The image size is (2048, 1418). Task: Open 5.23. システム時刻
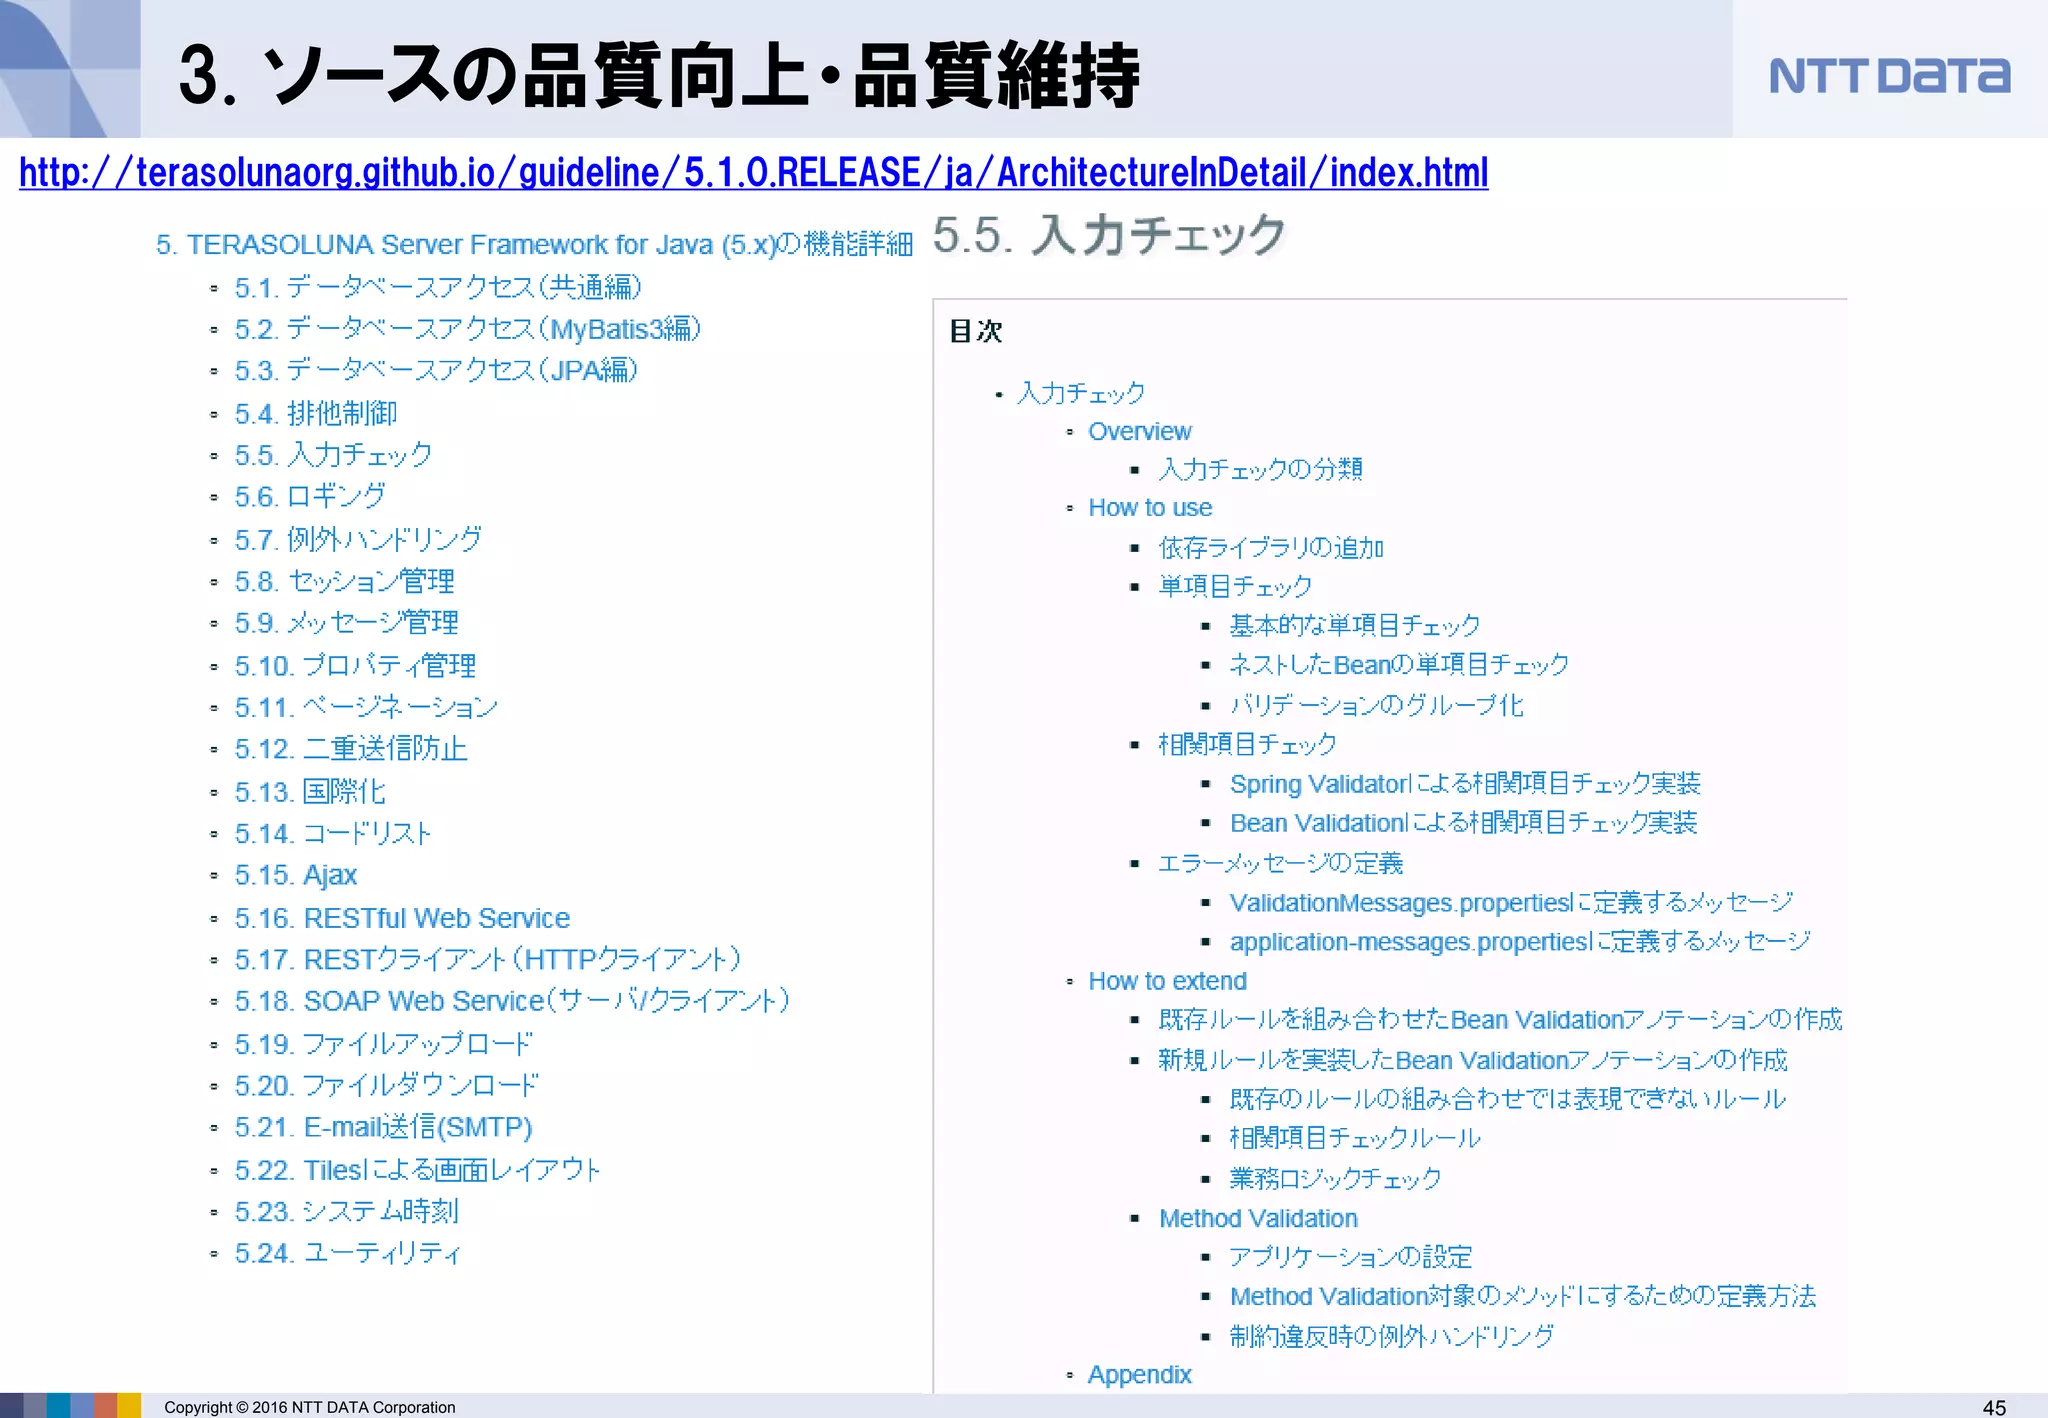[346, 1211]
